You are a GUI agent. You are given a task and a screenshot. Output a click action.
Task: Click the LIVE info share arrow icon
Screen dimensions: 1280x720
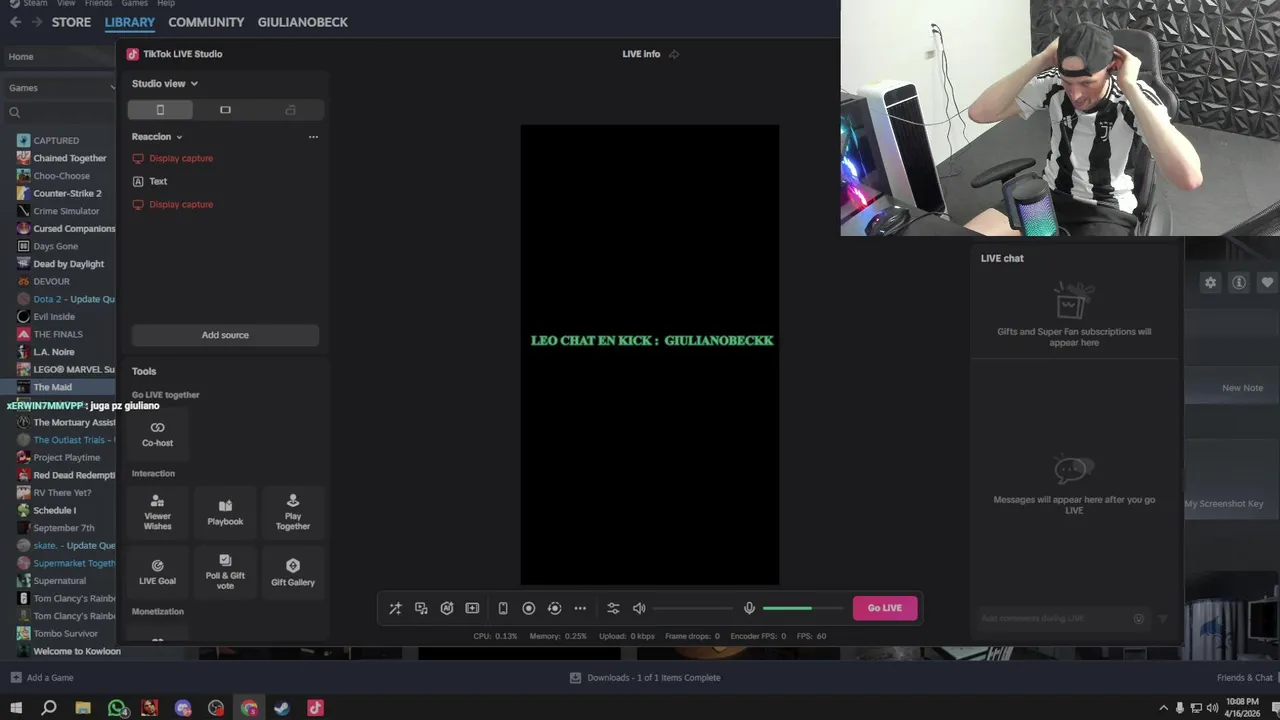tap(674, 54)
